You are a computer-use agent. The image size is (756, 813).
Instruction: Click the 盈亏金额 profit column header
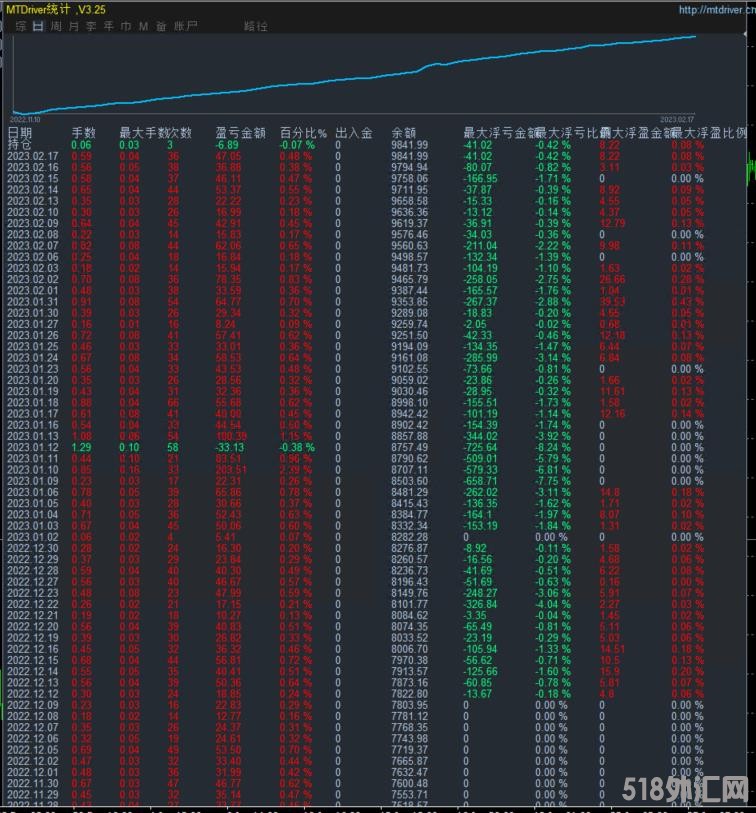240,132
